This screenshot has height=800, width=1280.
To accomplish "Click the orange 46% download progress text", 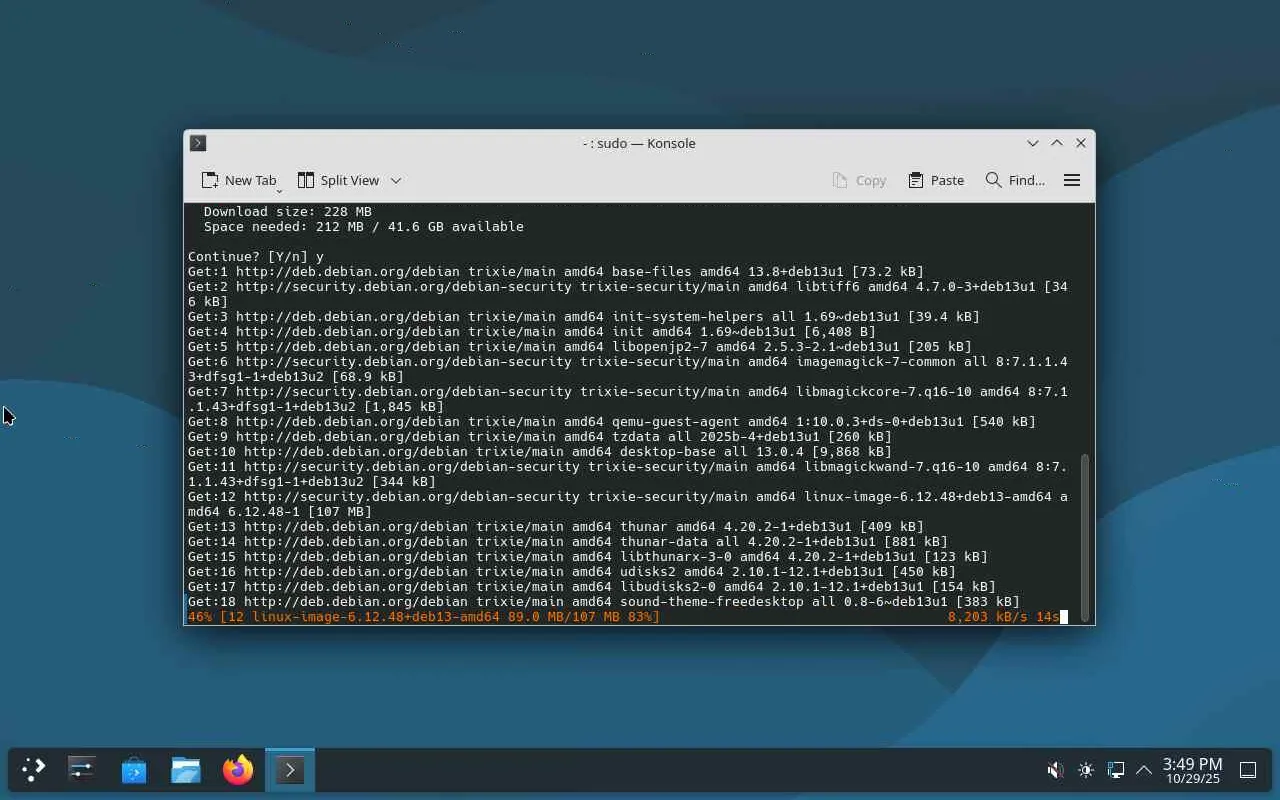I will (424, 617).
